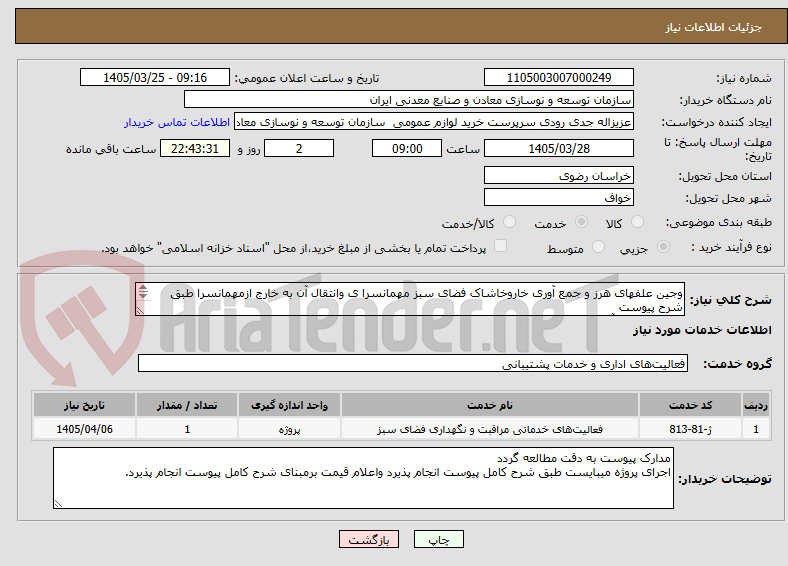Toggle the اسناد خزانه اسلامی payment checkbox

coord(500,246)
